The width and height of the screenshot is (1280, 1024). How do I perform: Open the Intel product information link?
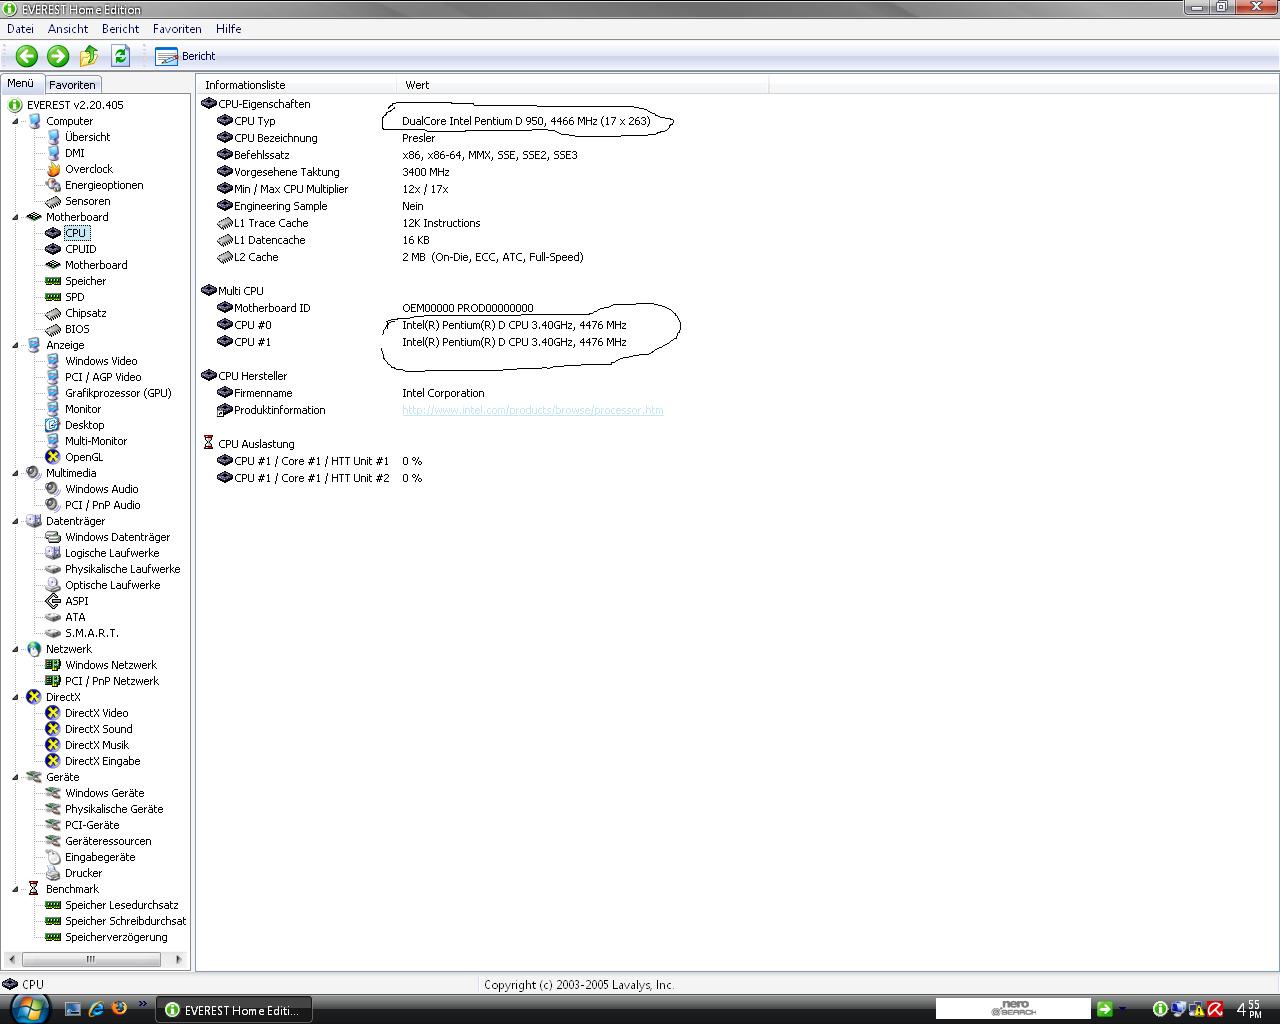pos(532,410)
